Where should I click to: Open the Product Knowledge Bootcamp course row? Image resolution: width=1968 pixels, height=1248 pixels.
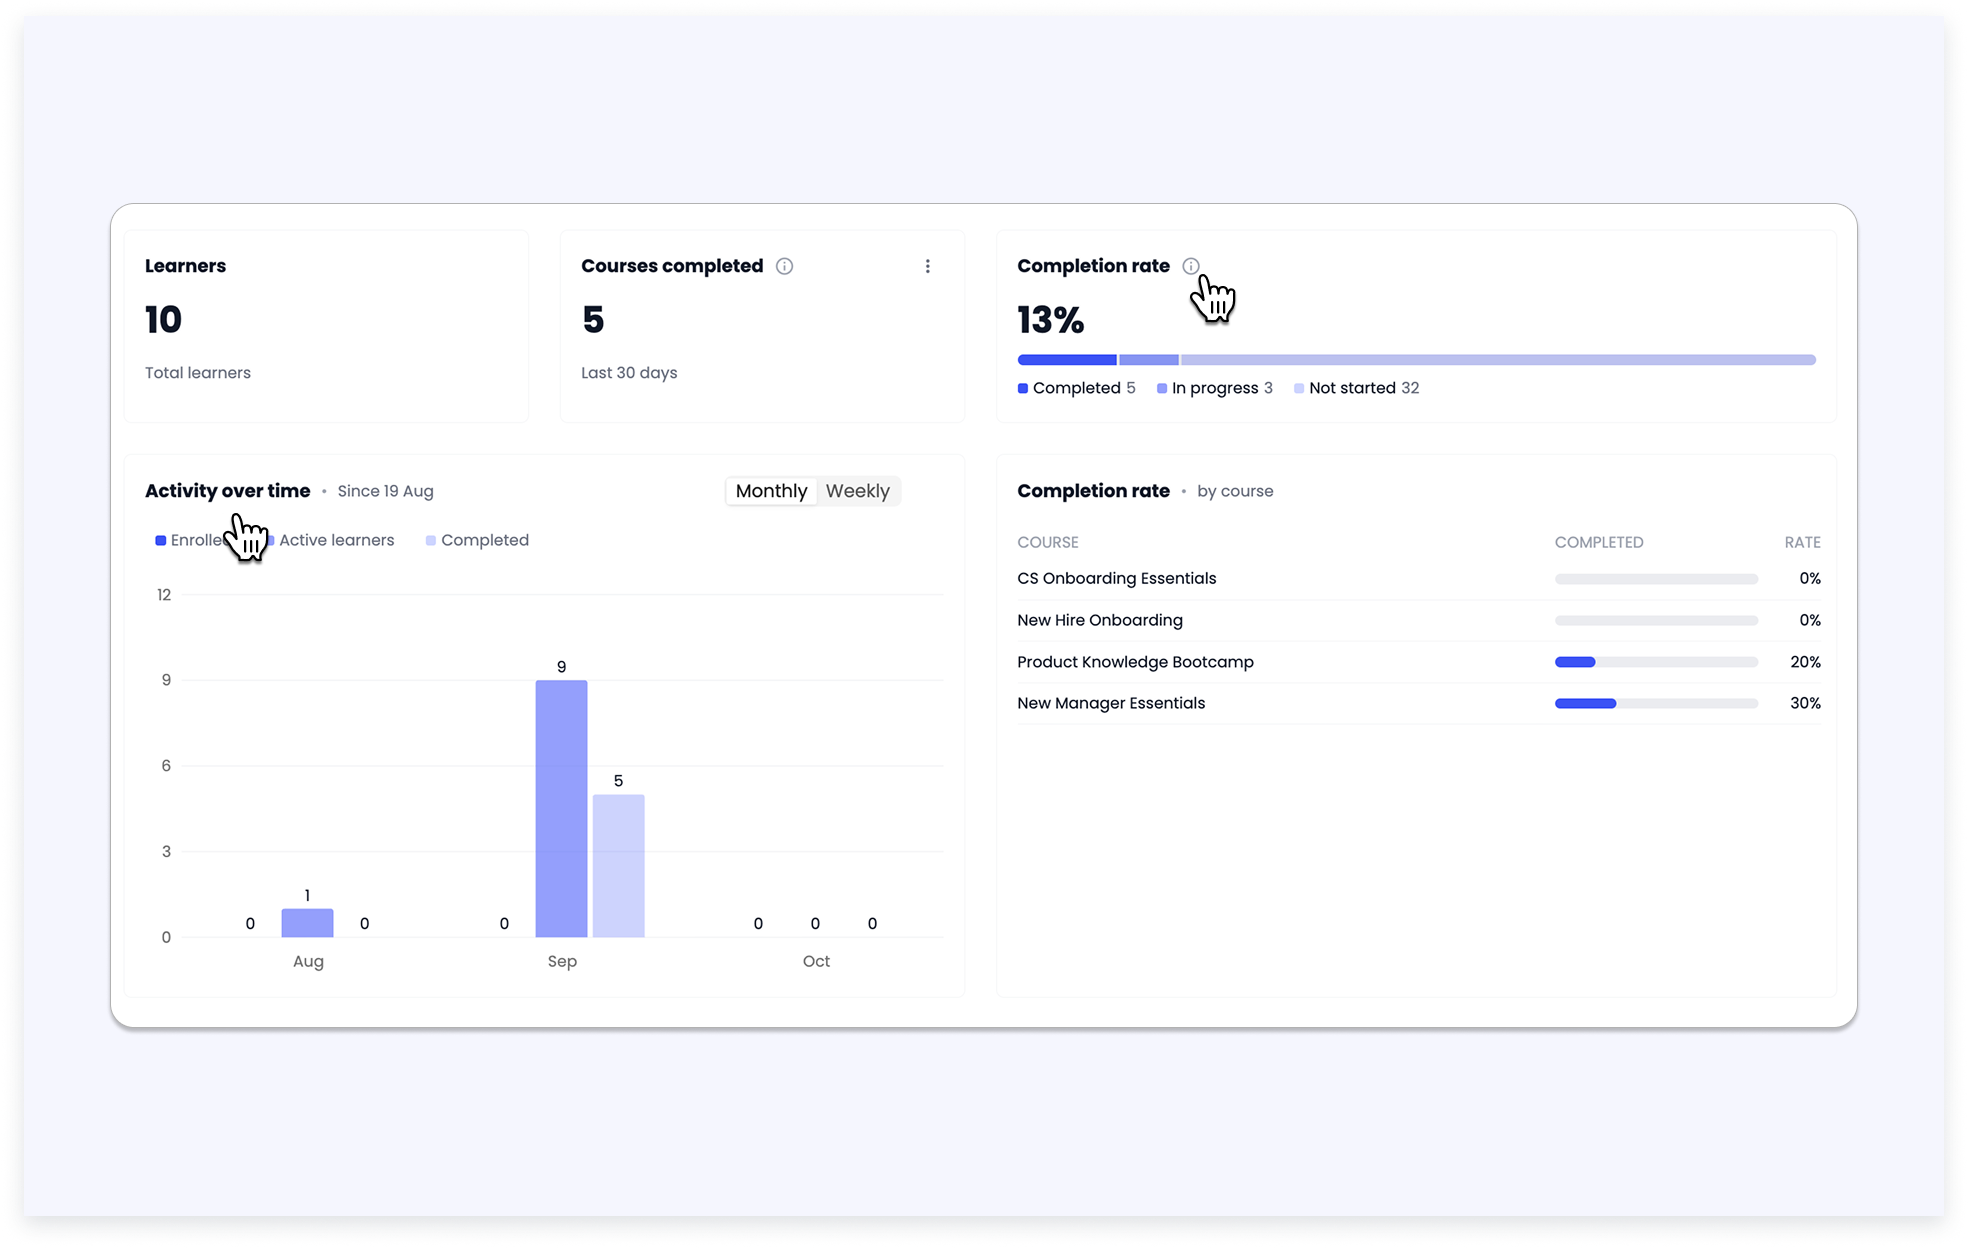1418,662
